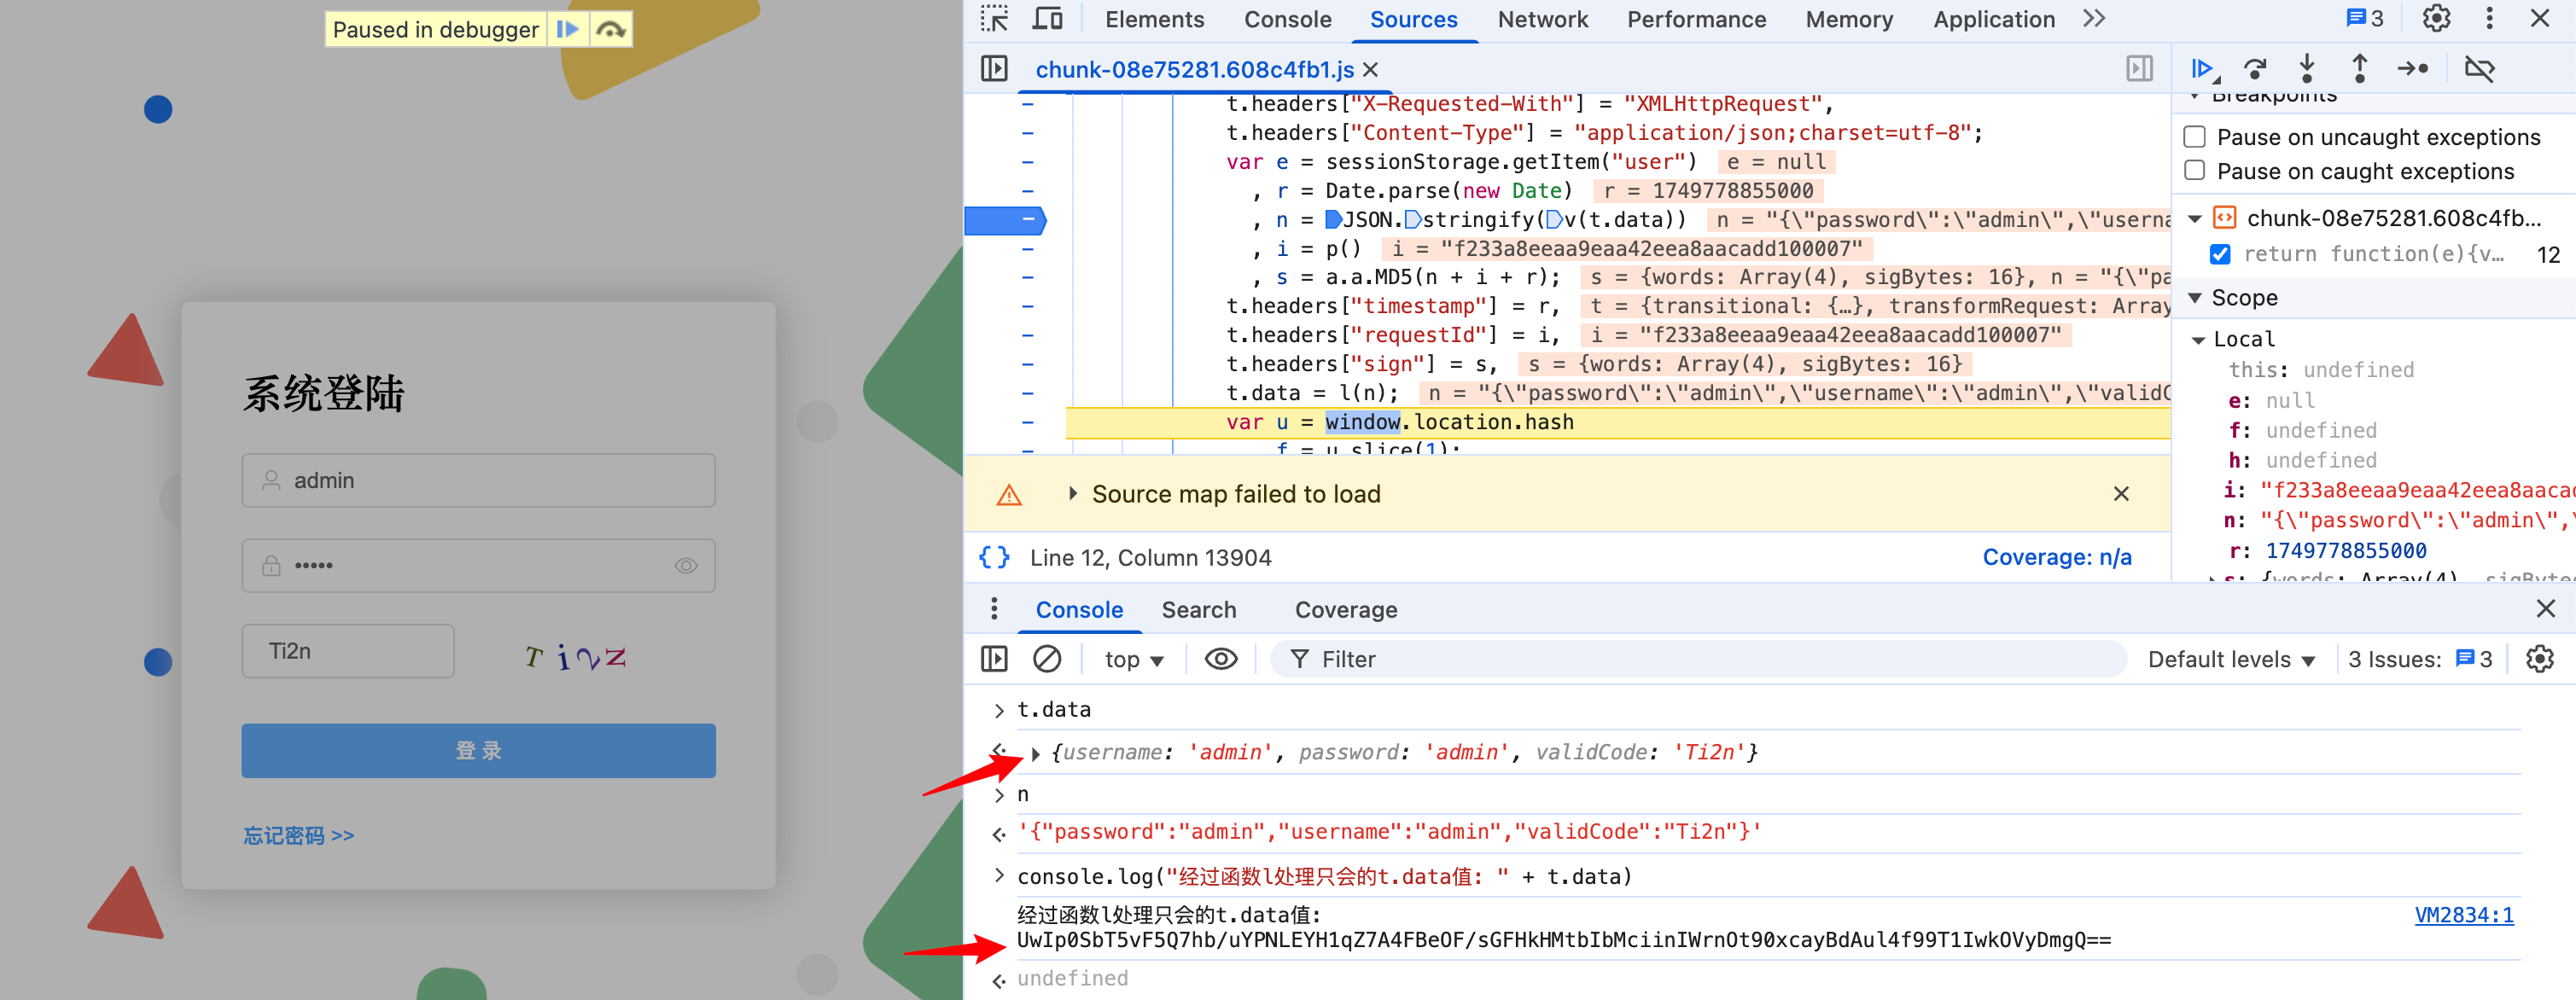The image size is (2576, 1000).
Task: Focus the console Filter field
Action: (1698, 659)
